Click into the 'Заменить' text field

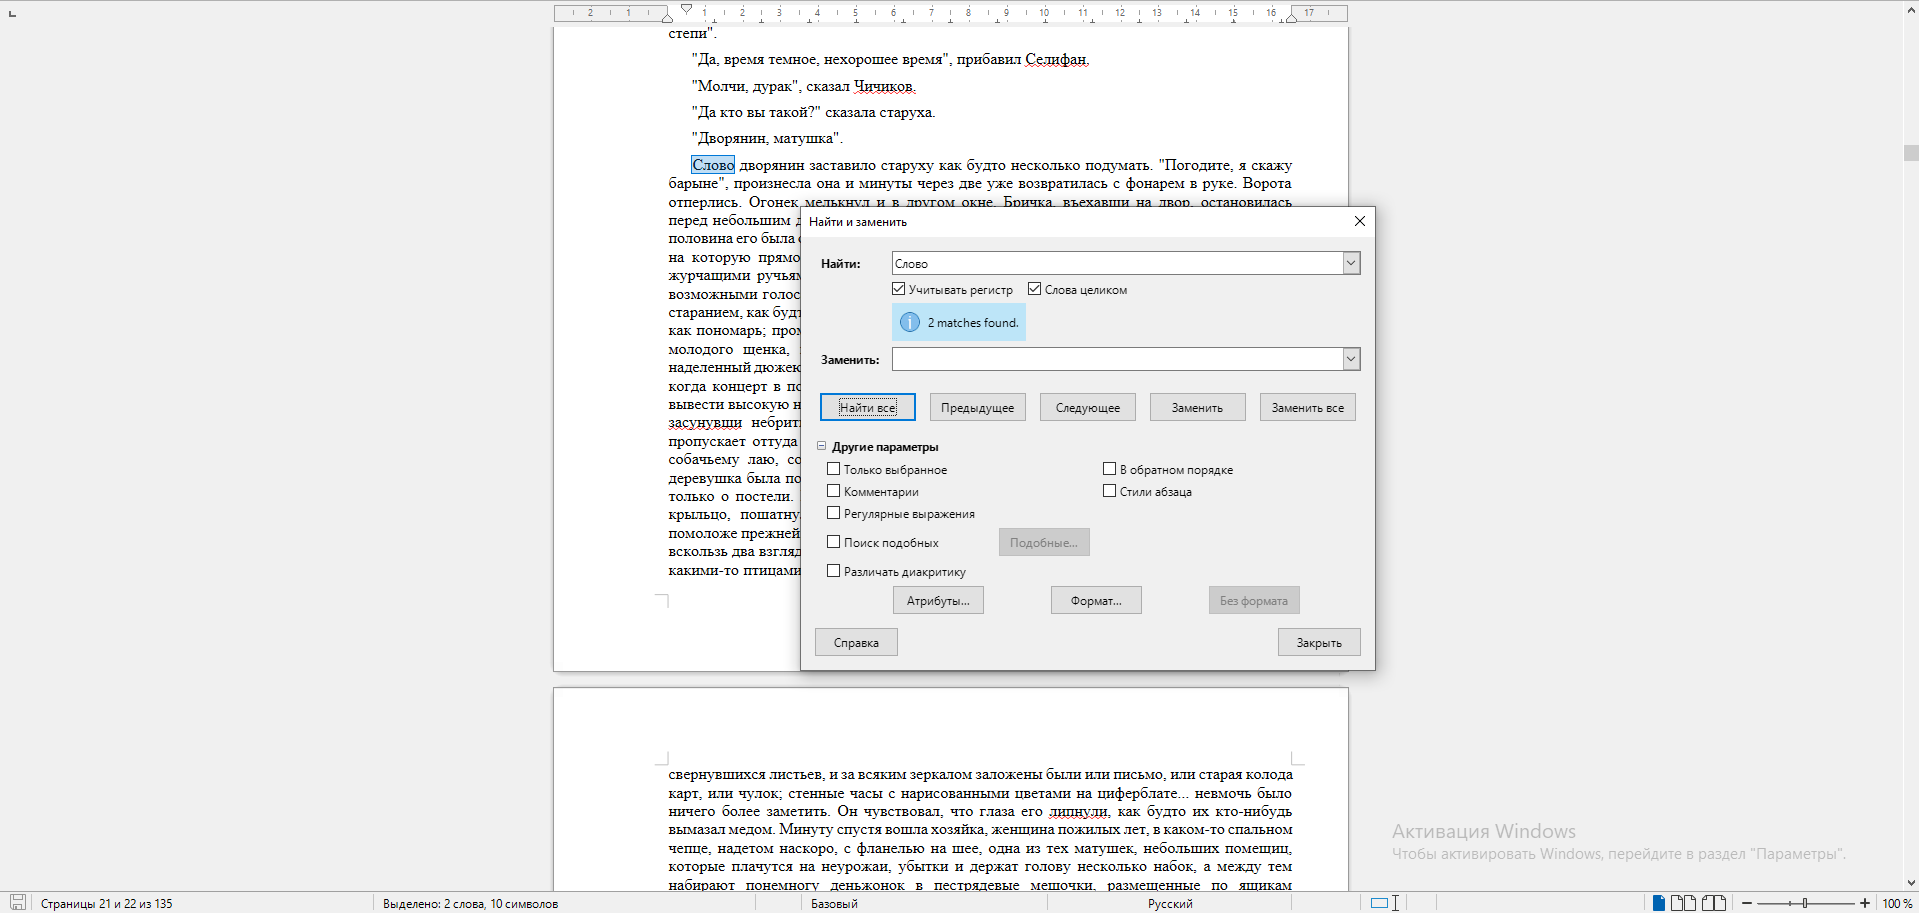pos(1116,359)
